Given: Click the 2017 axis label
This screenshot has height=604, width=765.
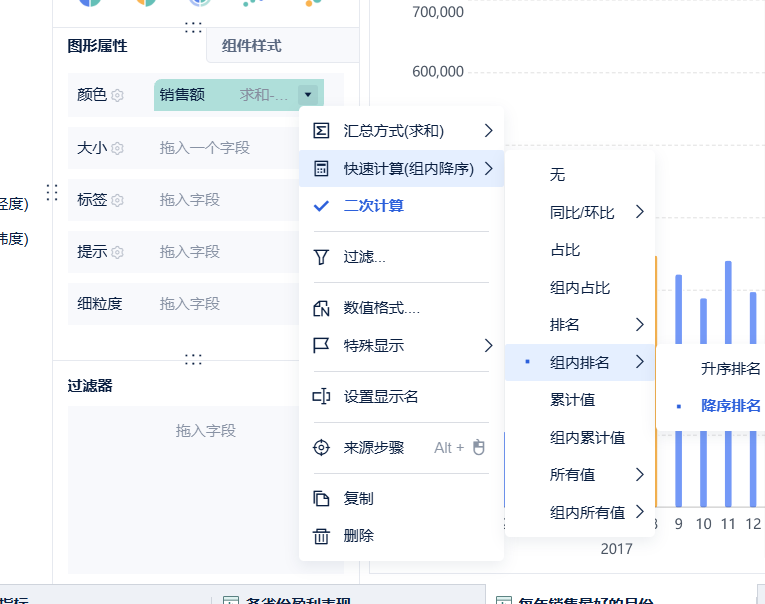Looking at the screenshot, I should pyautogui.click(x=616, y=549).
